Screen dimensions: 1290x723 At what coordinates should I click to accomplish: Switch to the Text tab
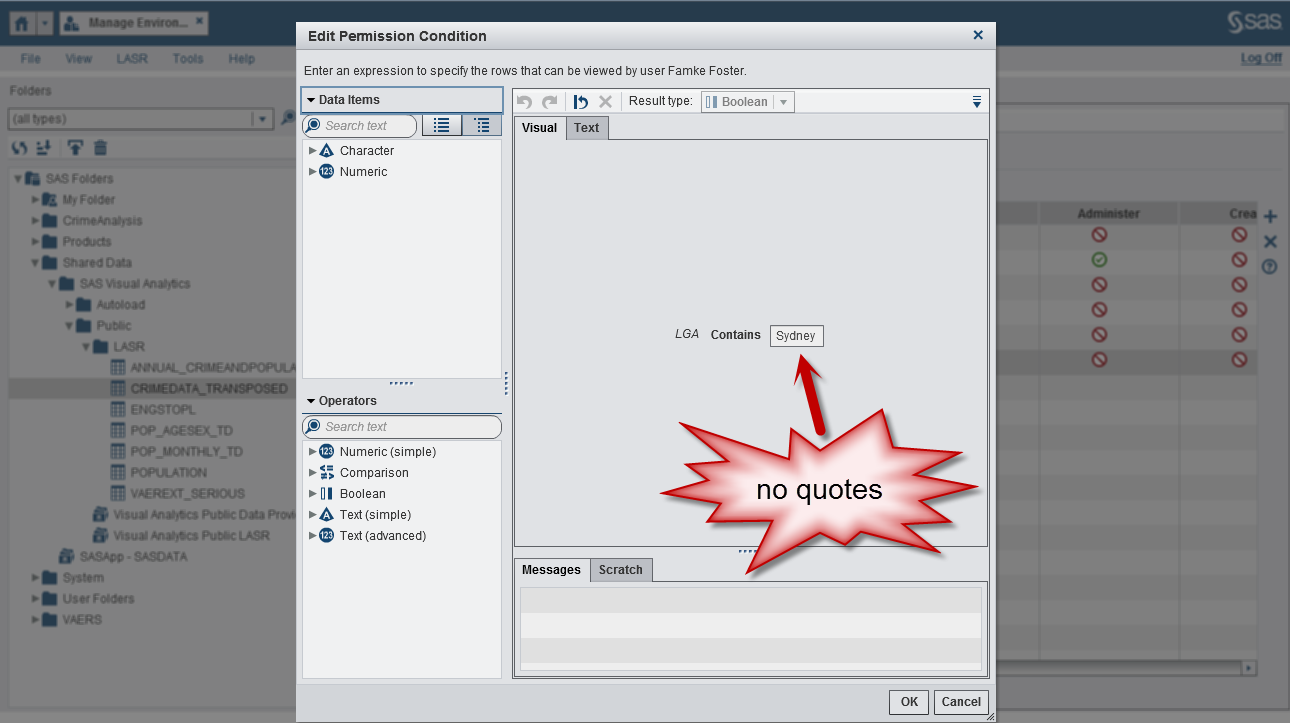587,127
